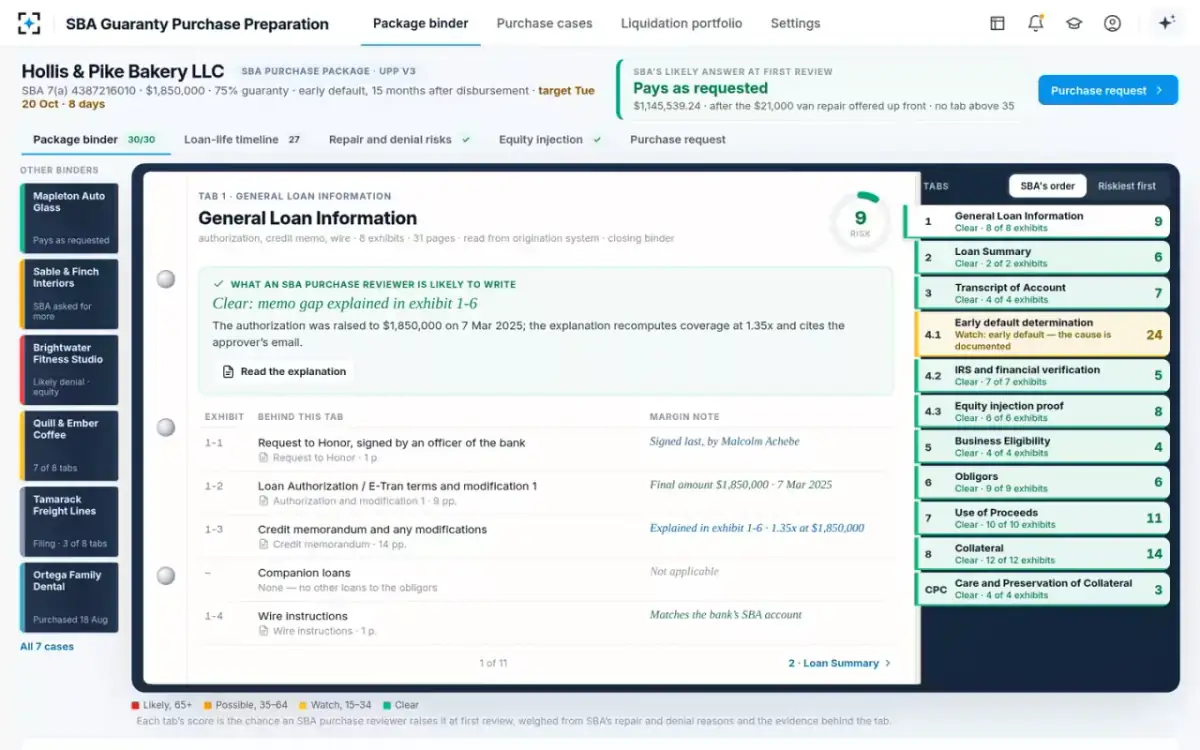Open Mapleton Auto Glass binder
This screenshot has height=750, width=1200.
69,218
